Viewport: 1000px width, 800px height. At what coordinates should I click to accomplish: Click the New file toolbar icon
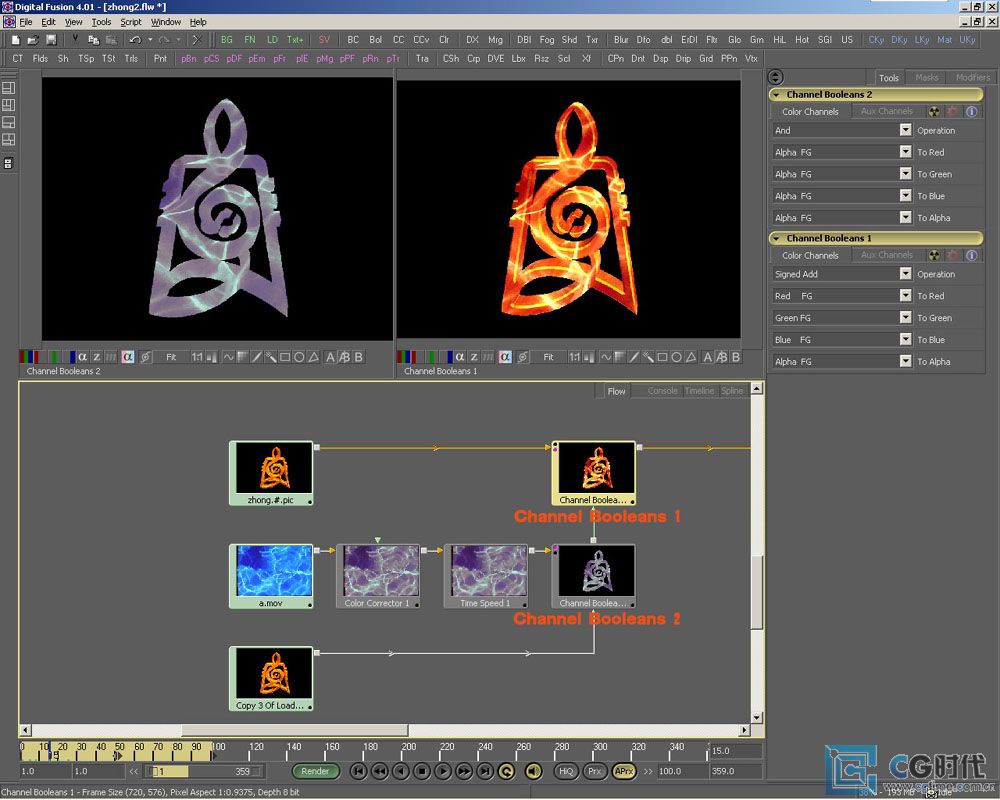click(x=15, y=40)
